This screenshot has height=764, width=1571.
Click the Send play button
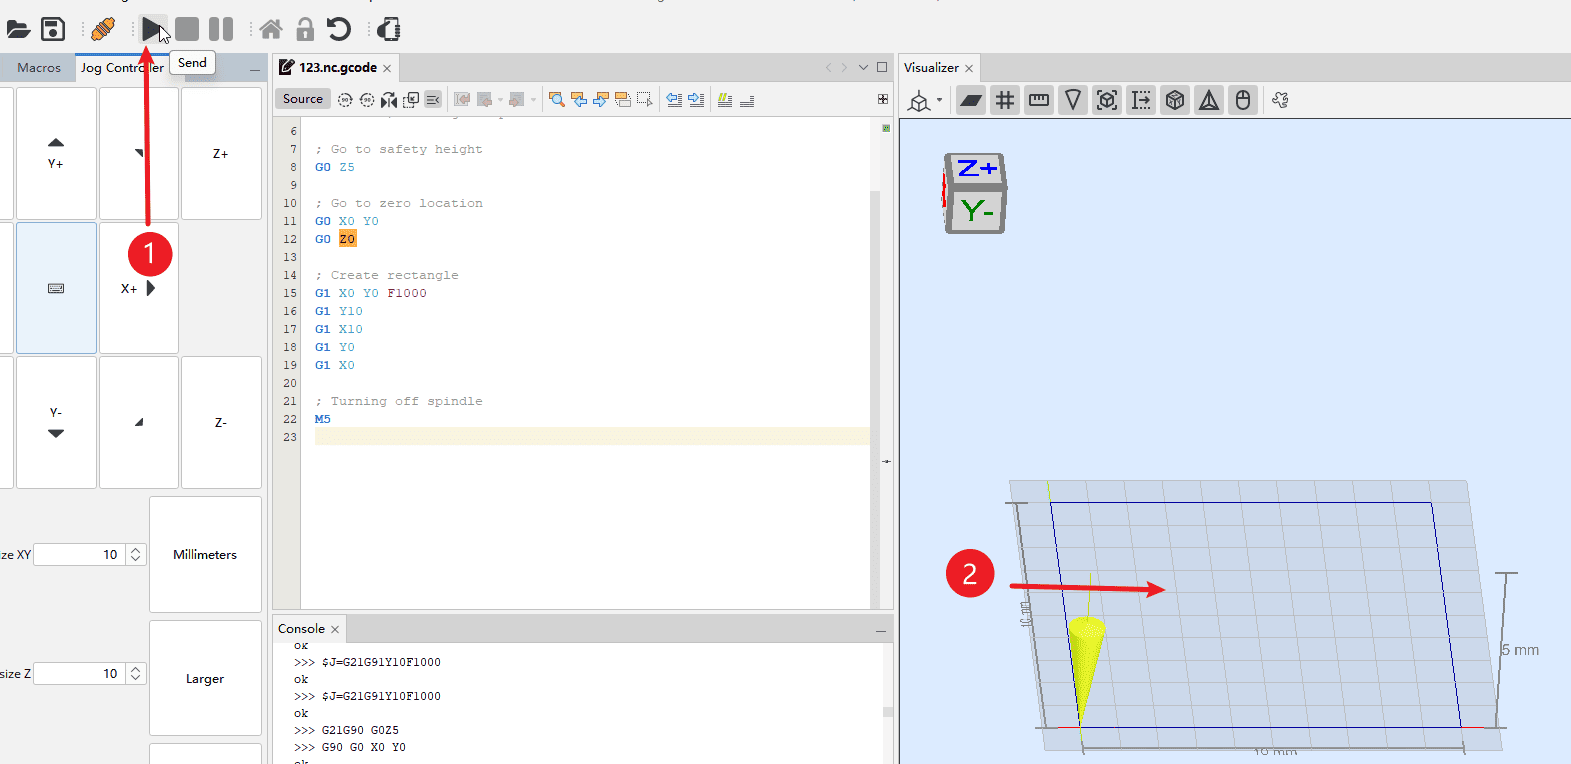point(151,29)
